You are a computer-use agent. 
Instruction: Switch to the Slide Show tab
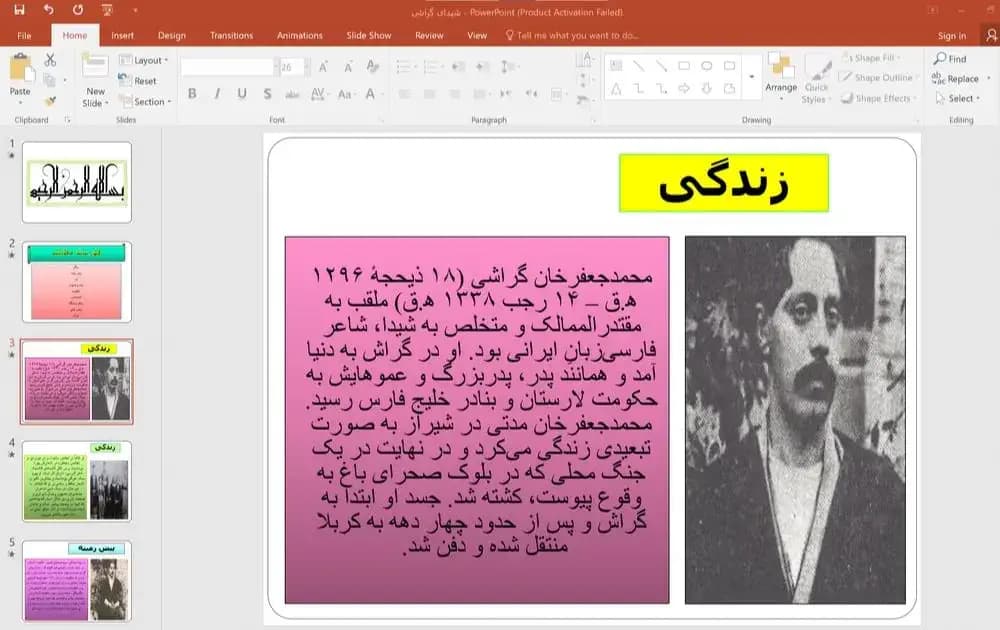369,36
